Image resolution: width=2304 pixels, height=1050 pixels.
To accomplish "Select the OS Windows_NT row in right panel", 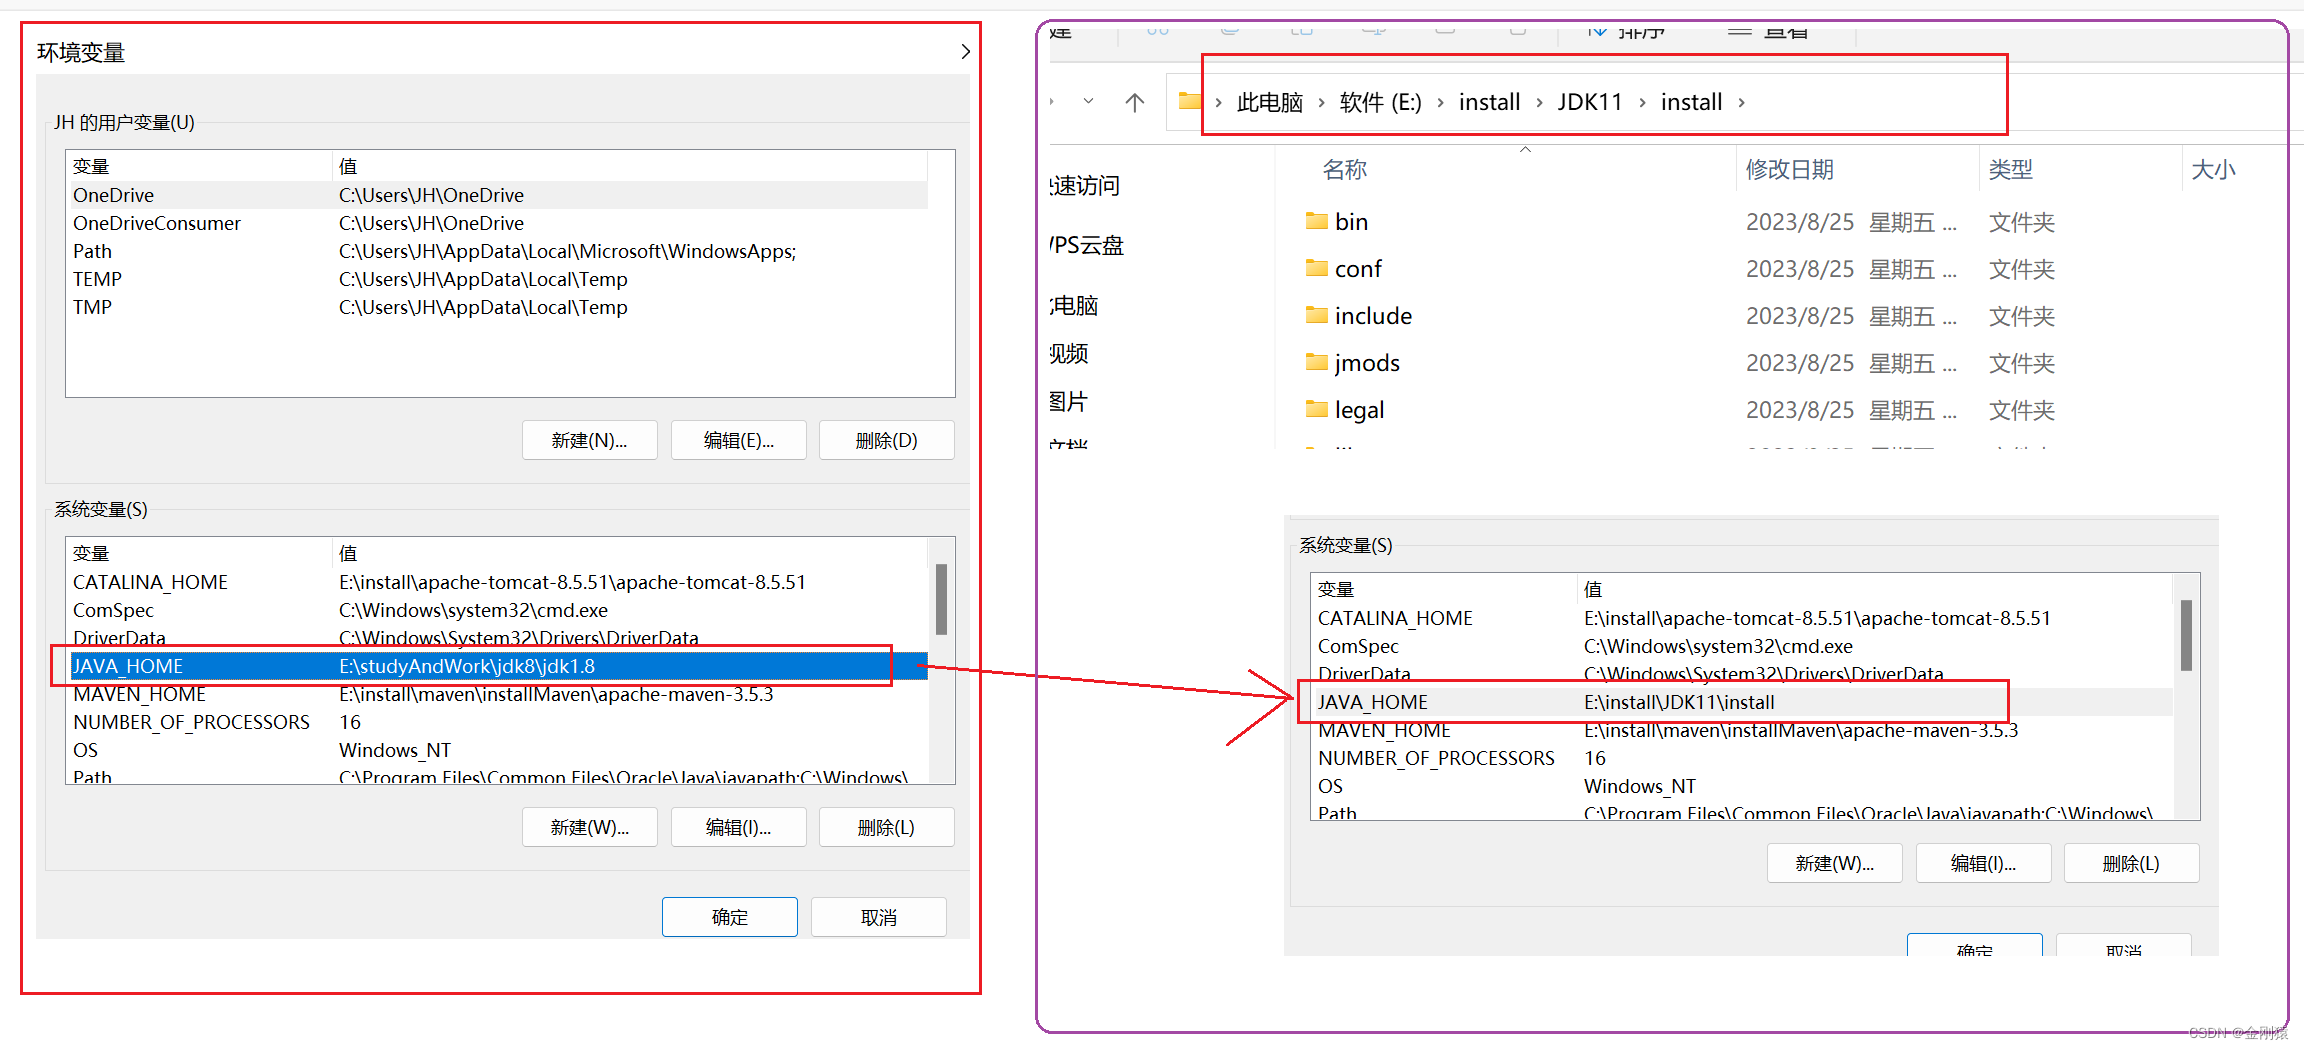I will (x=1743, y=786).
